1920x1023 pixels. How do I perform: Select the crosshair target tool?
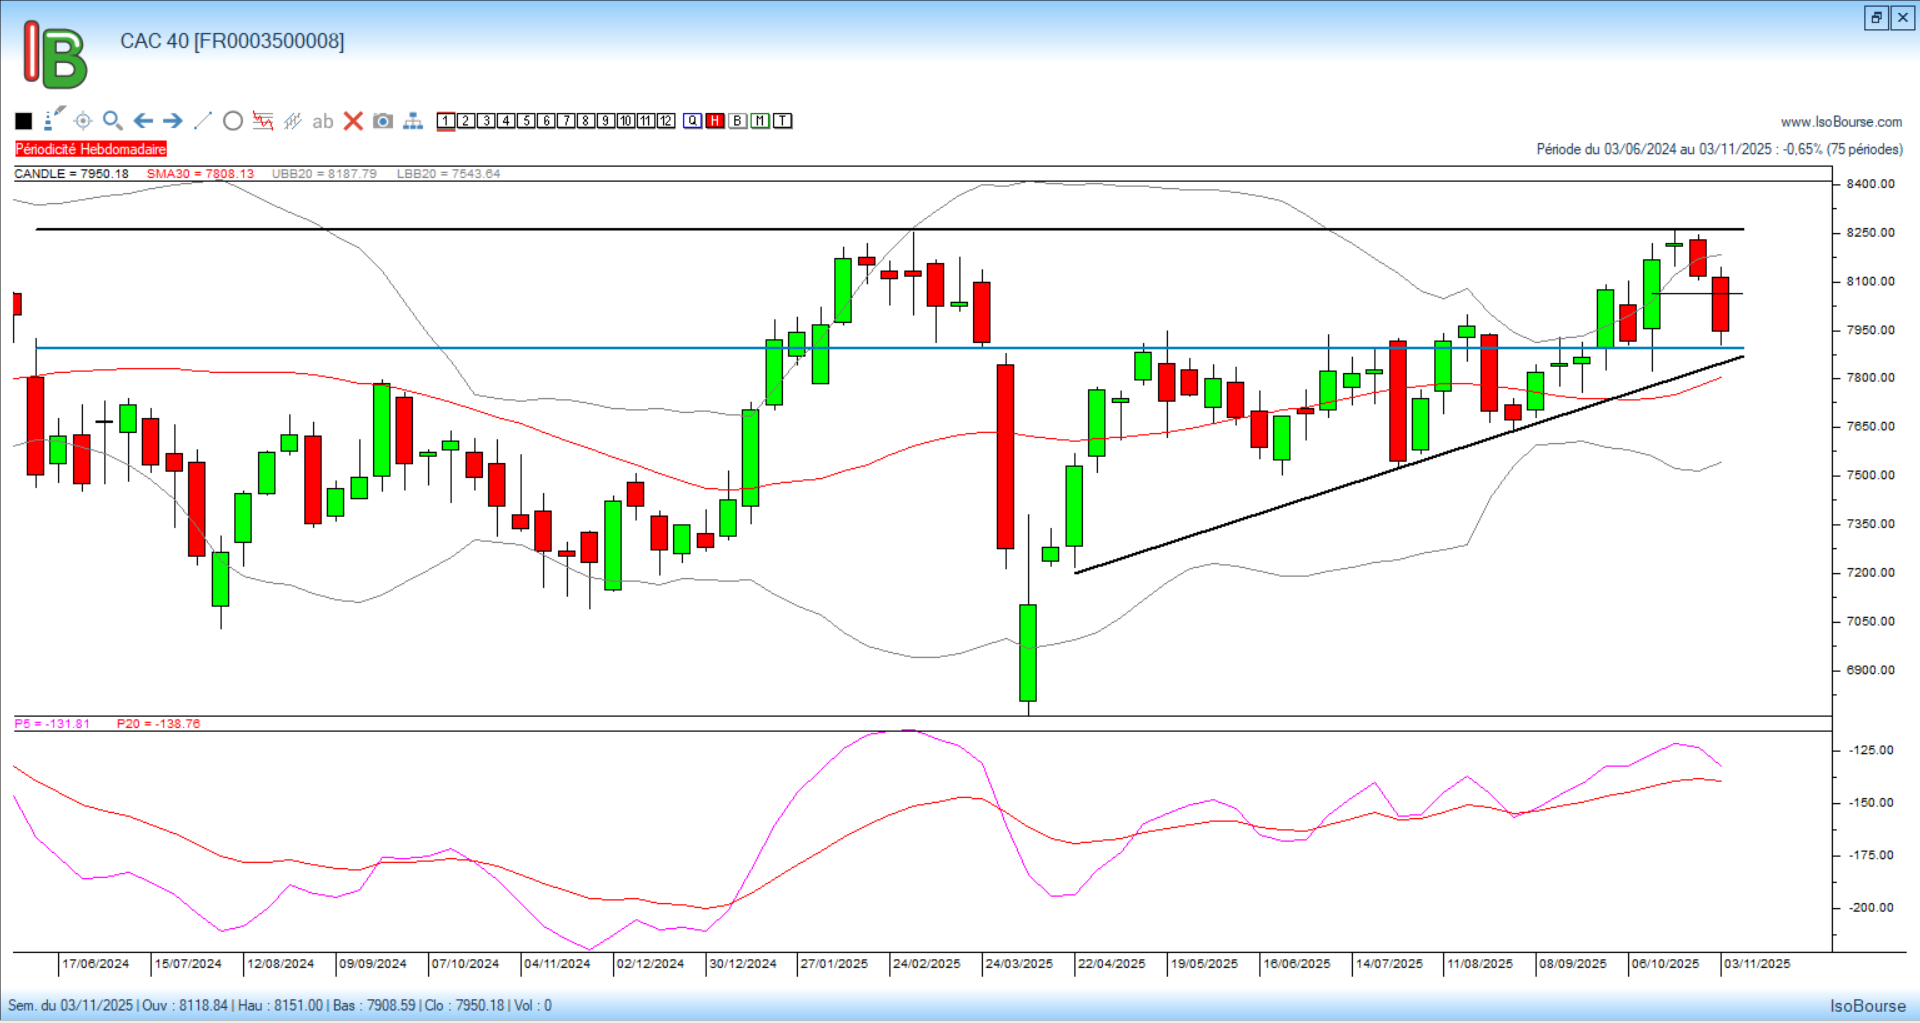(83, 121)
